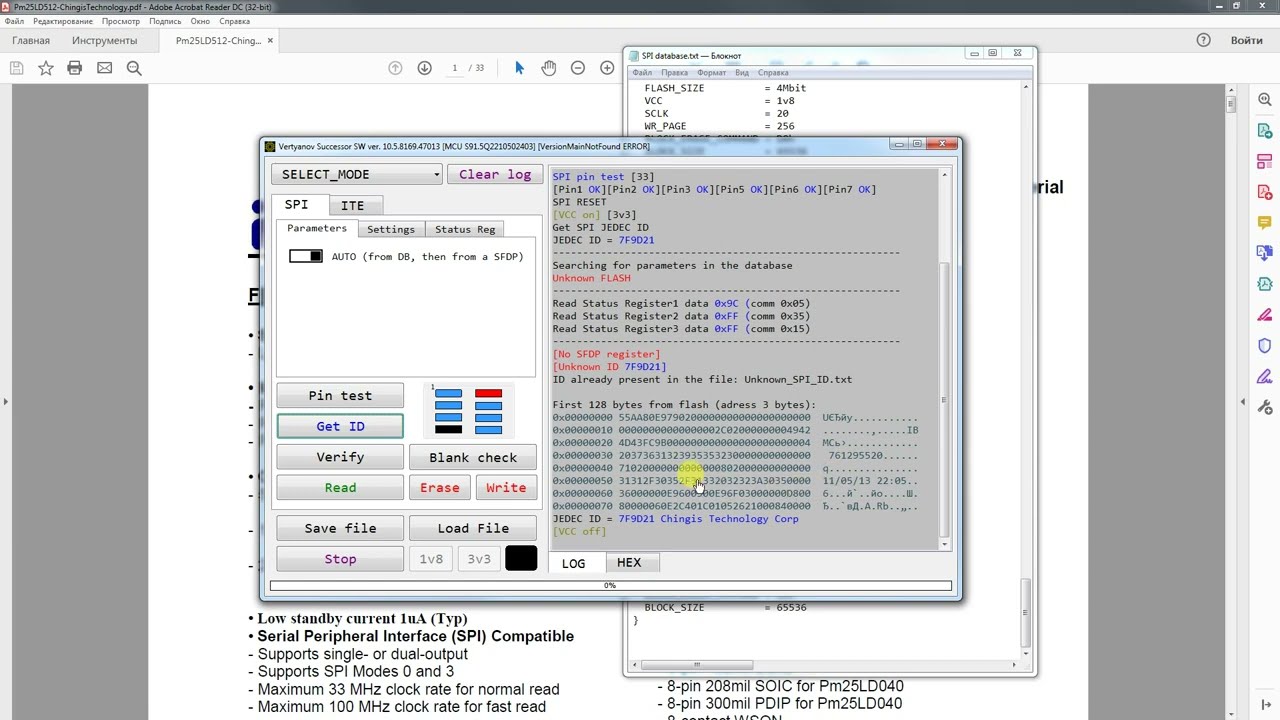Image resolution: width=1280 pixels, height=720 pixels.
Task: Click the Войти sign-in button
Action: click(x=1246, y=40)
